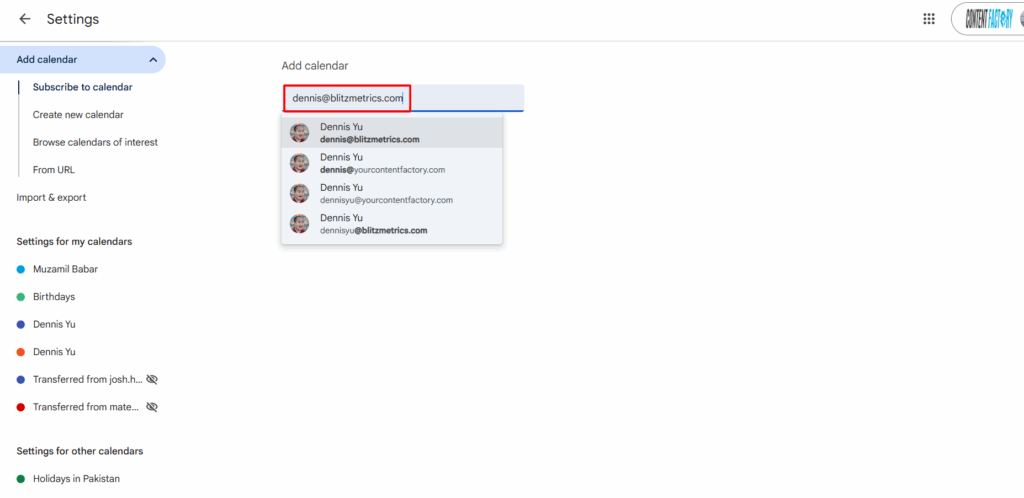Collapse the Add calendar section chevron

click(x=153, y=60)
